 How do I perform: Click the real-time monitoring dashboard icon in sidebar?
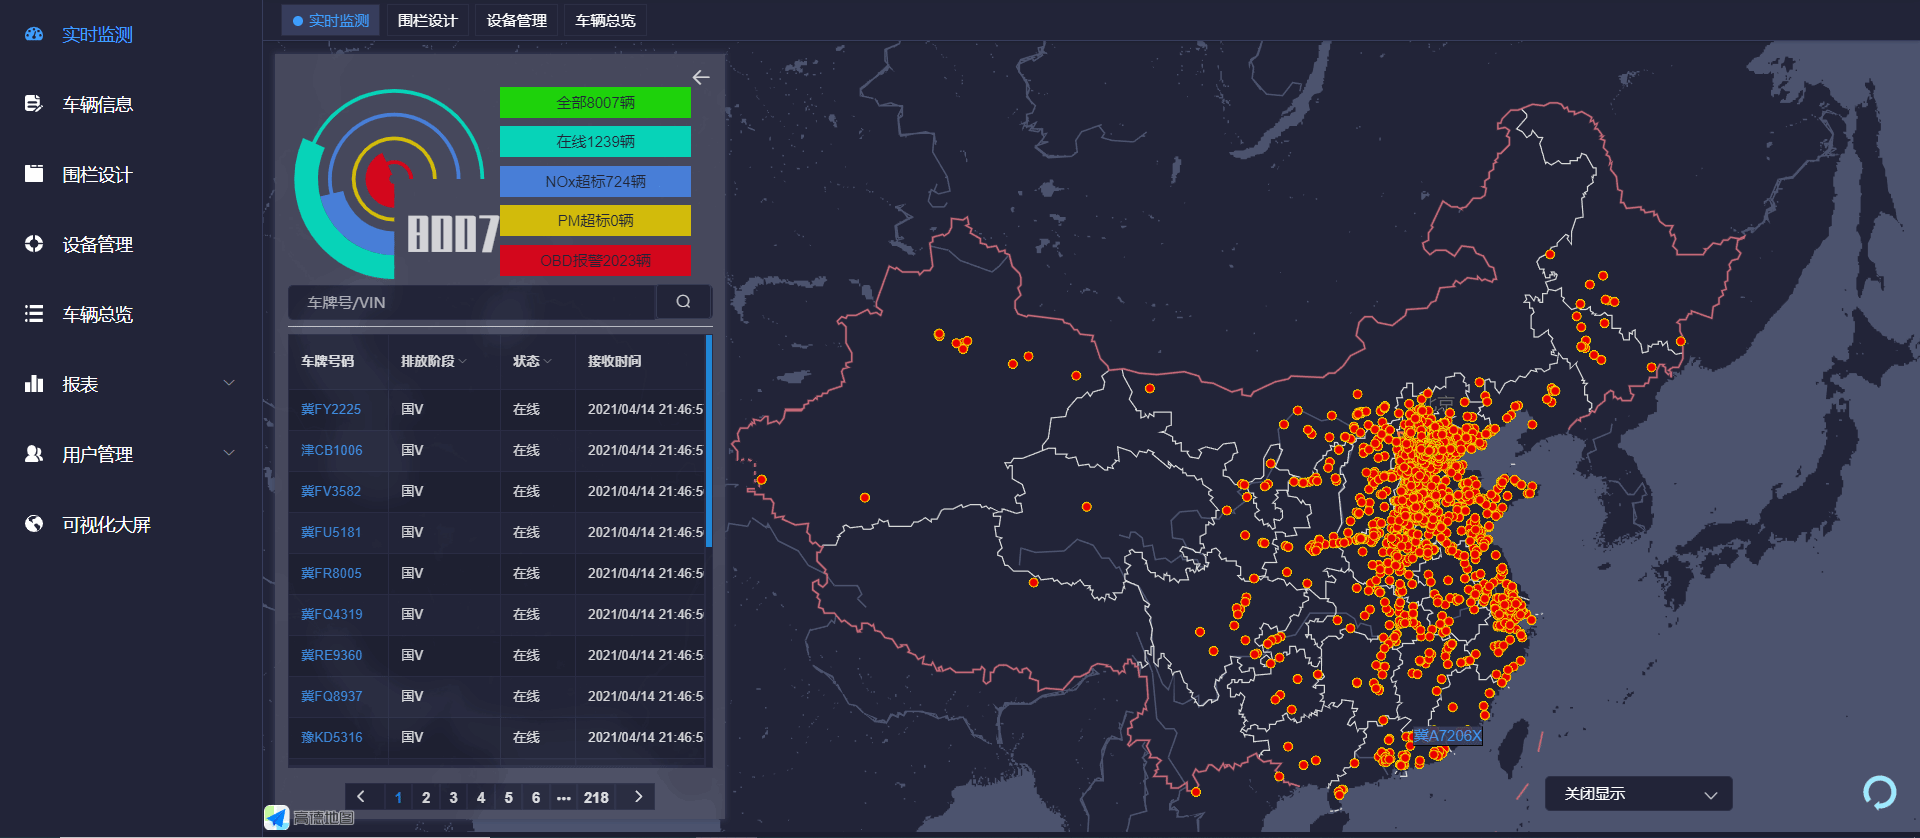[x=34, y=34]
